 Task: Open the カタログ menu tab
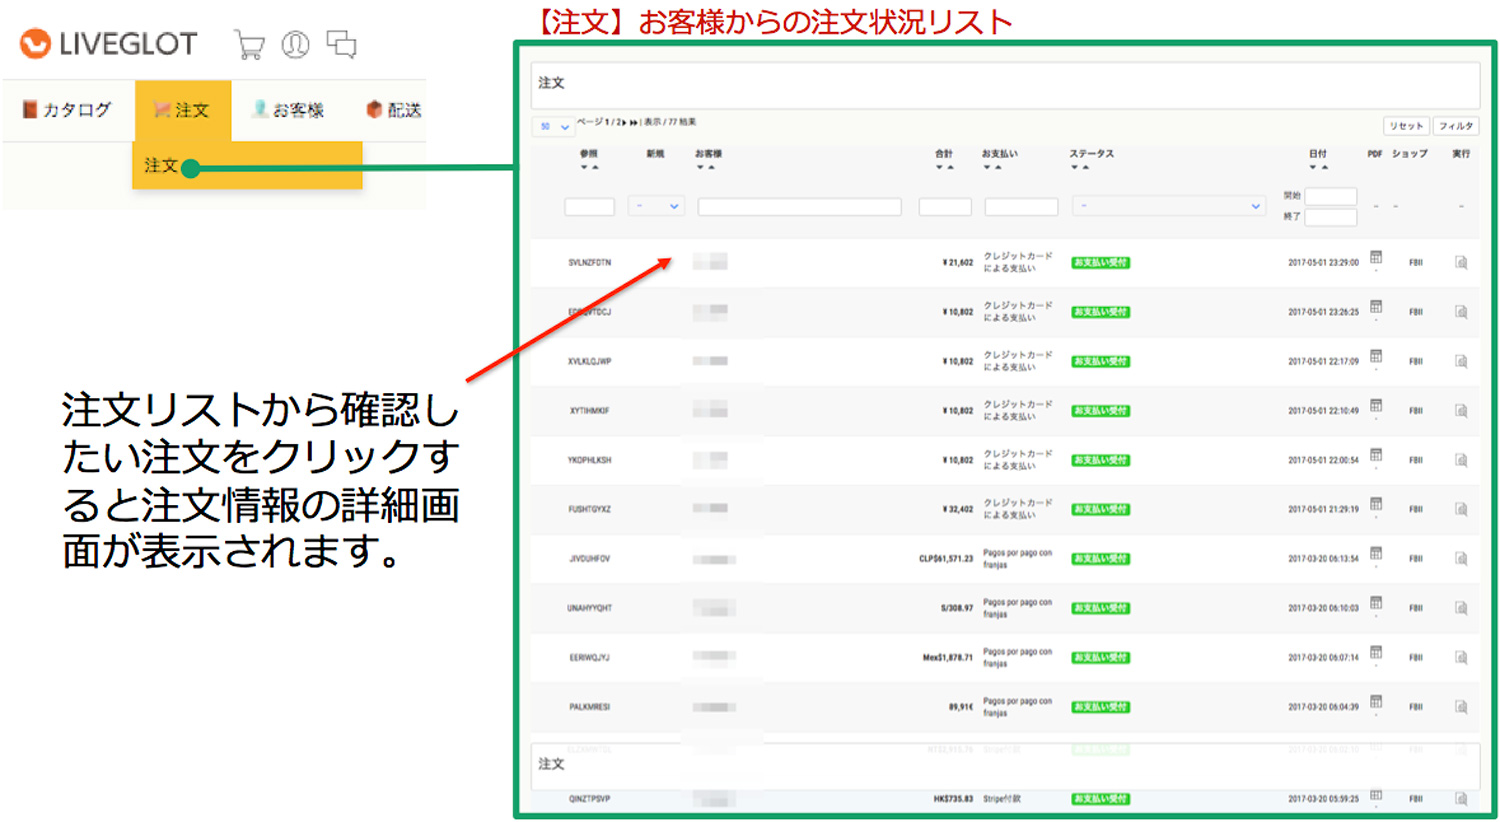67,110
